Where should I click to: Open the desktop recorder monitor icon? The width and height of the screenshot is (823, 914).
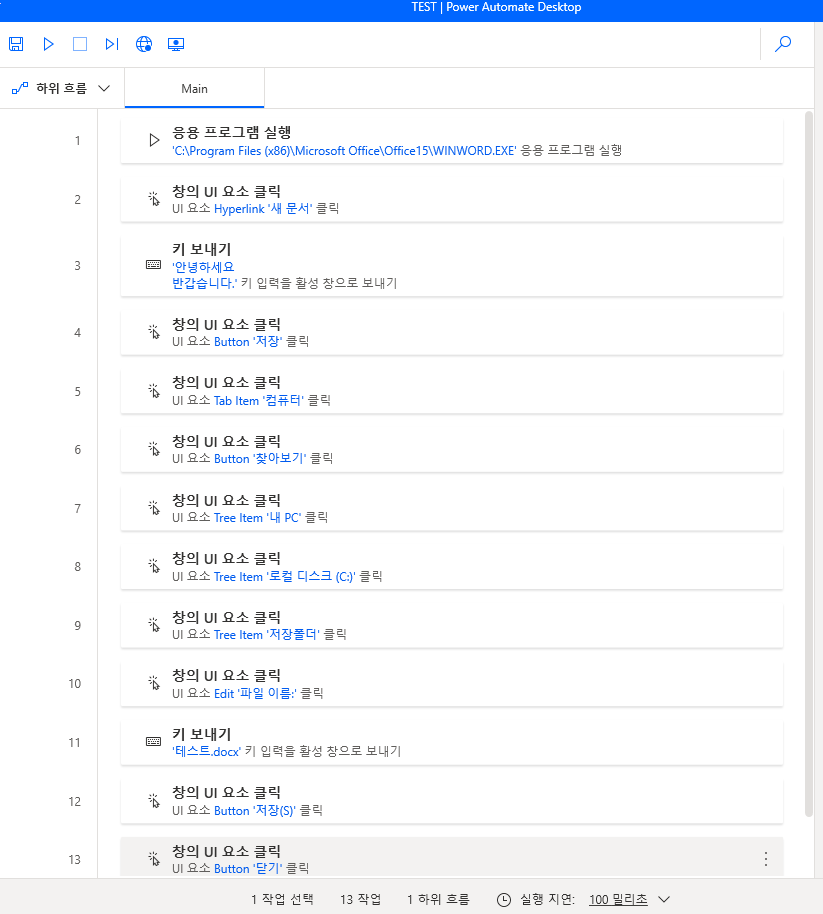coord(176,44)
